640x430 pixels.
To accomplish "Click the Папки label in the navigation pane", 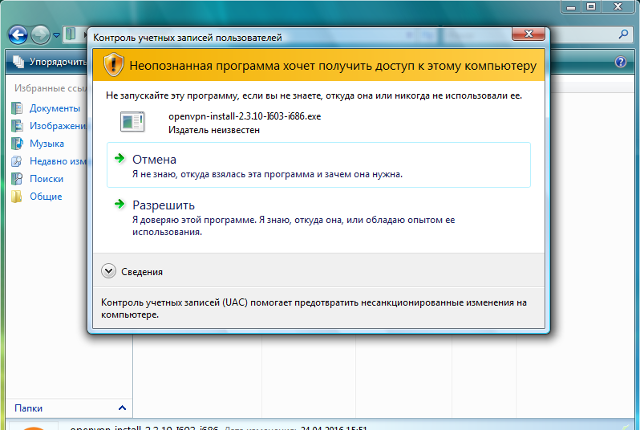I will (x=28, y=408).
